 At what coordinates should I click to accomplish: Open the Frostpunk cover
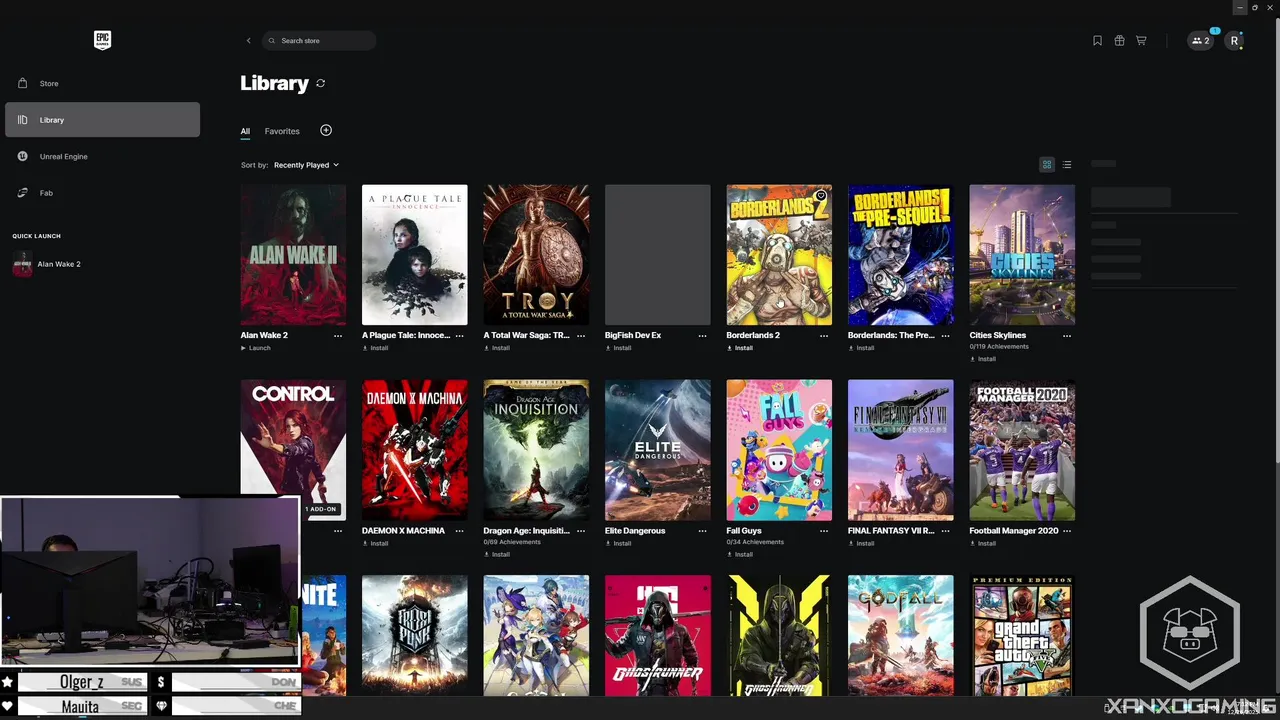(x=414, y=635)
